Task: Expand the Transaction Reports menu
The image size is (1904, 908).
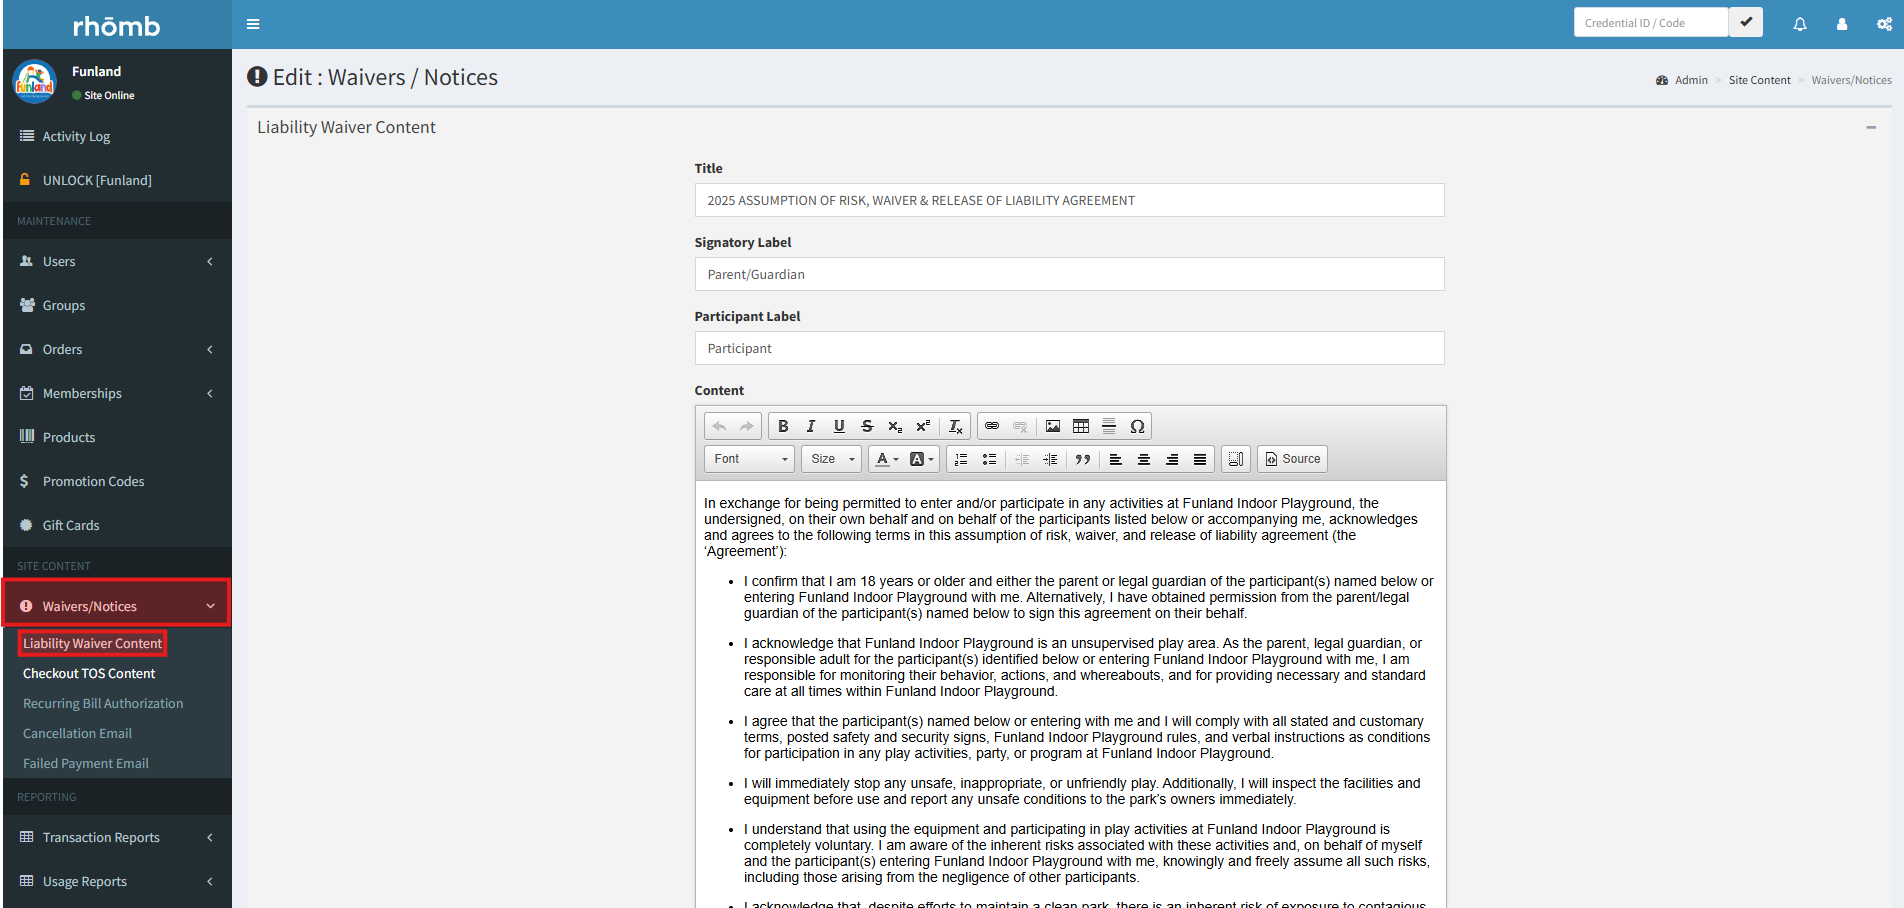Action: tap(118, 837)
